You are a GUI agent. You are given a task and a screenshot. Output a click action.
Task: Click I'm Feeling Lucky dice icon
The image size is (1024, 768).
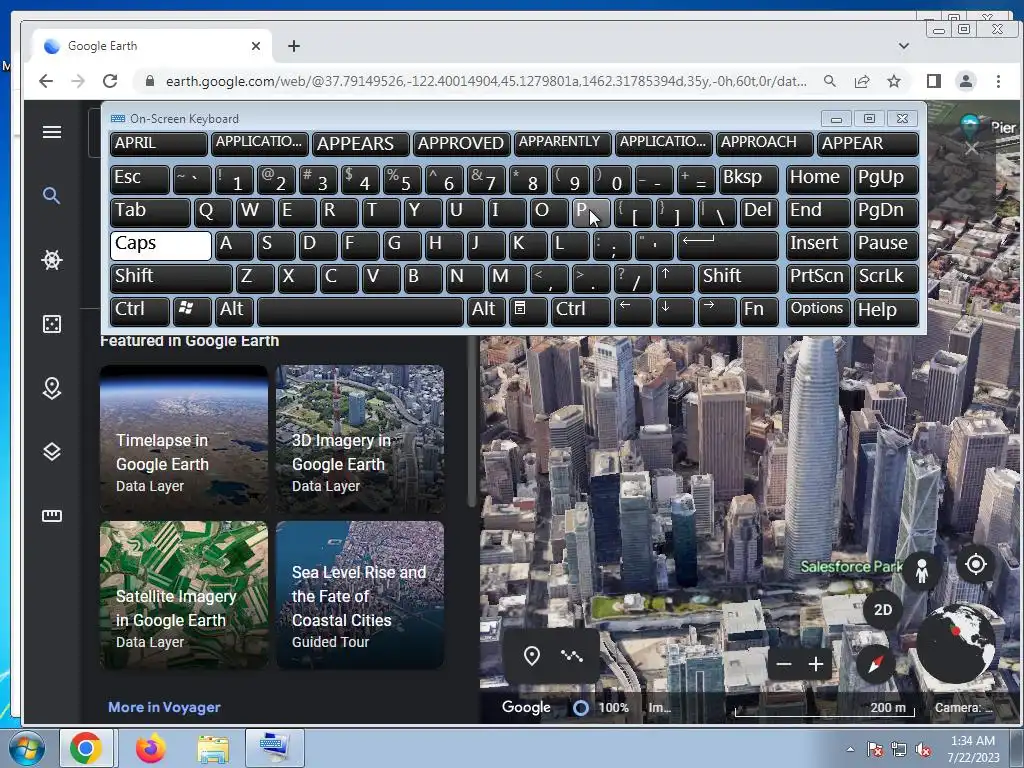tap(52, 324)
